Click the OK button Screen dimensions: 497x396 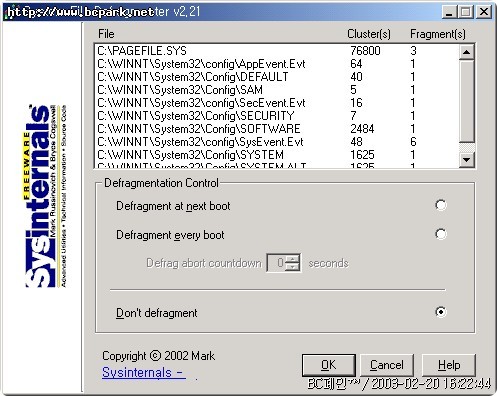[x=329, y=365]
